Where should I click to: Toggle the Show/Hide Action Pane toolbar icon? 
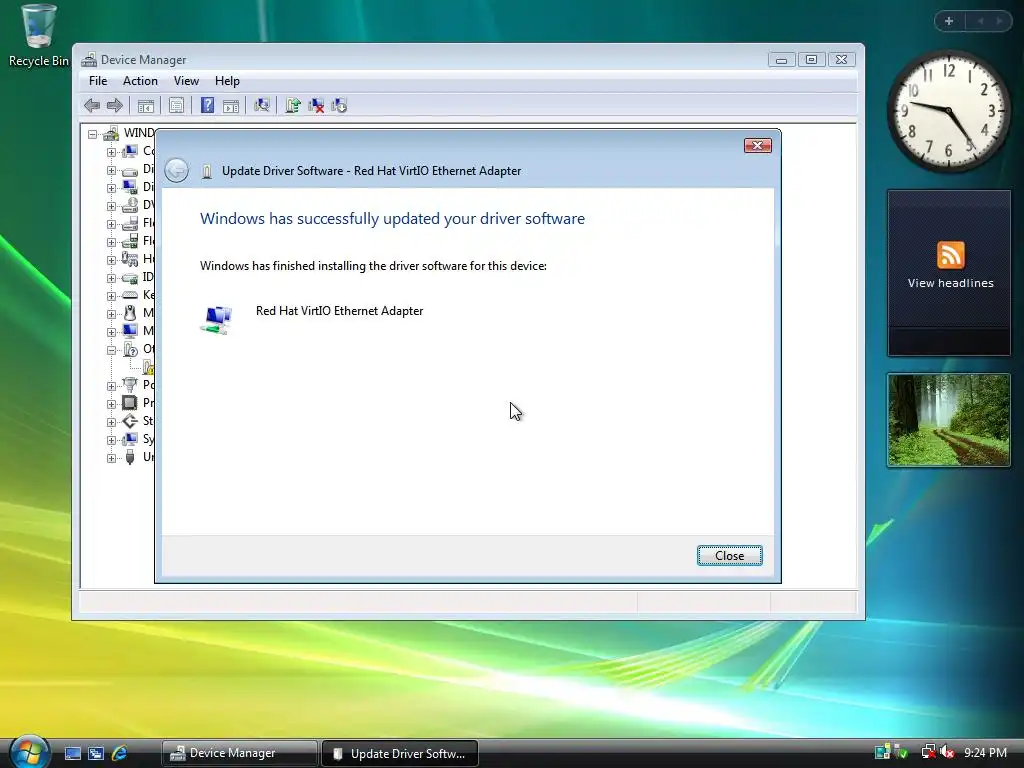click(231, 105)
